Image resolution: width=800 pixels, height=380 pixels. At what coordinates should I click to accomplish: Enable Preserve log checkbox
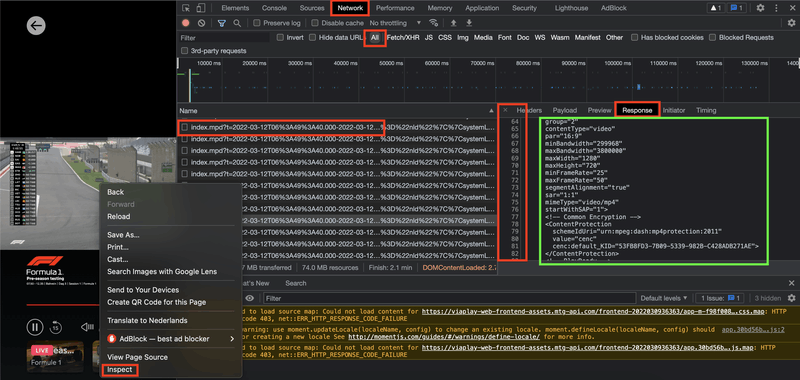[257, 23]
